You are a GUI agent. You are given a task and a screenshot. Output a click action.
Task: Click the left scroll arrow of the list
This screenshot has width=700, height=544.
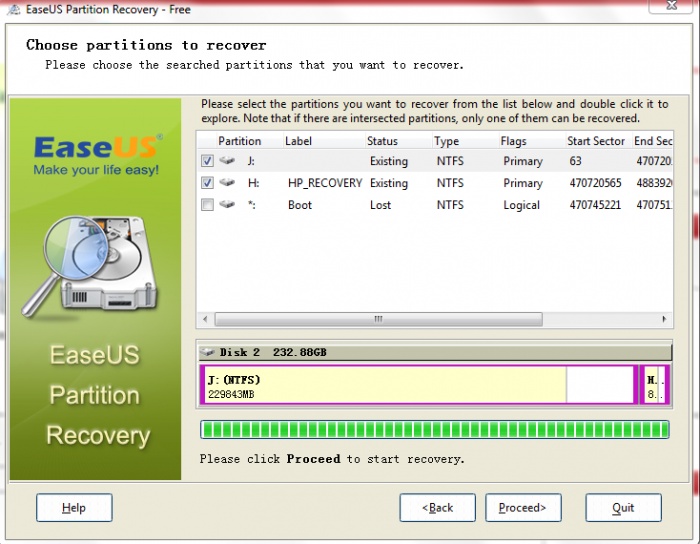click(x=205, y=319)
